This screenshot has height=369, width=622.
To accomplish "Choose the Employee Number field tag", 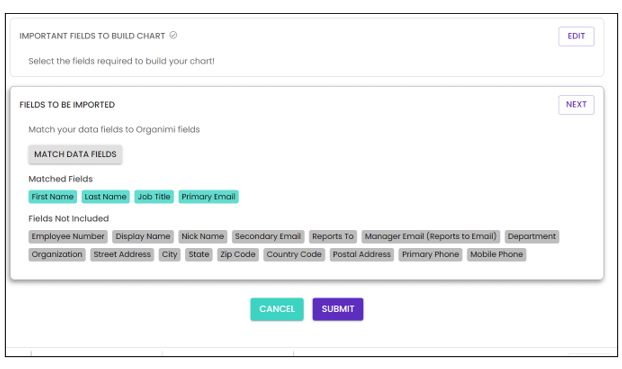I will click(x=68, y=236).
